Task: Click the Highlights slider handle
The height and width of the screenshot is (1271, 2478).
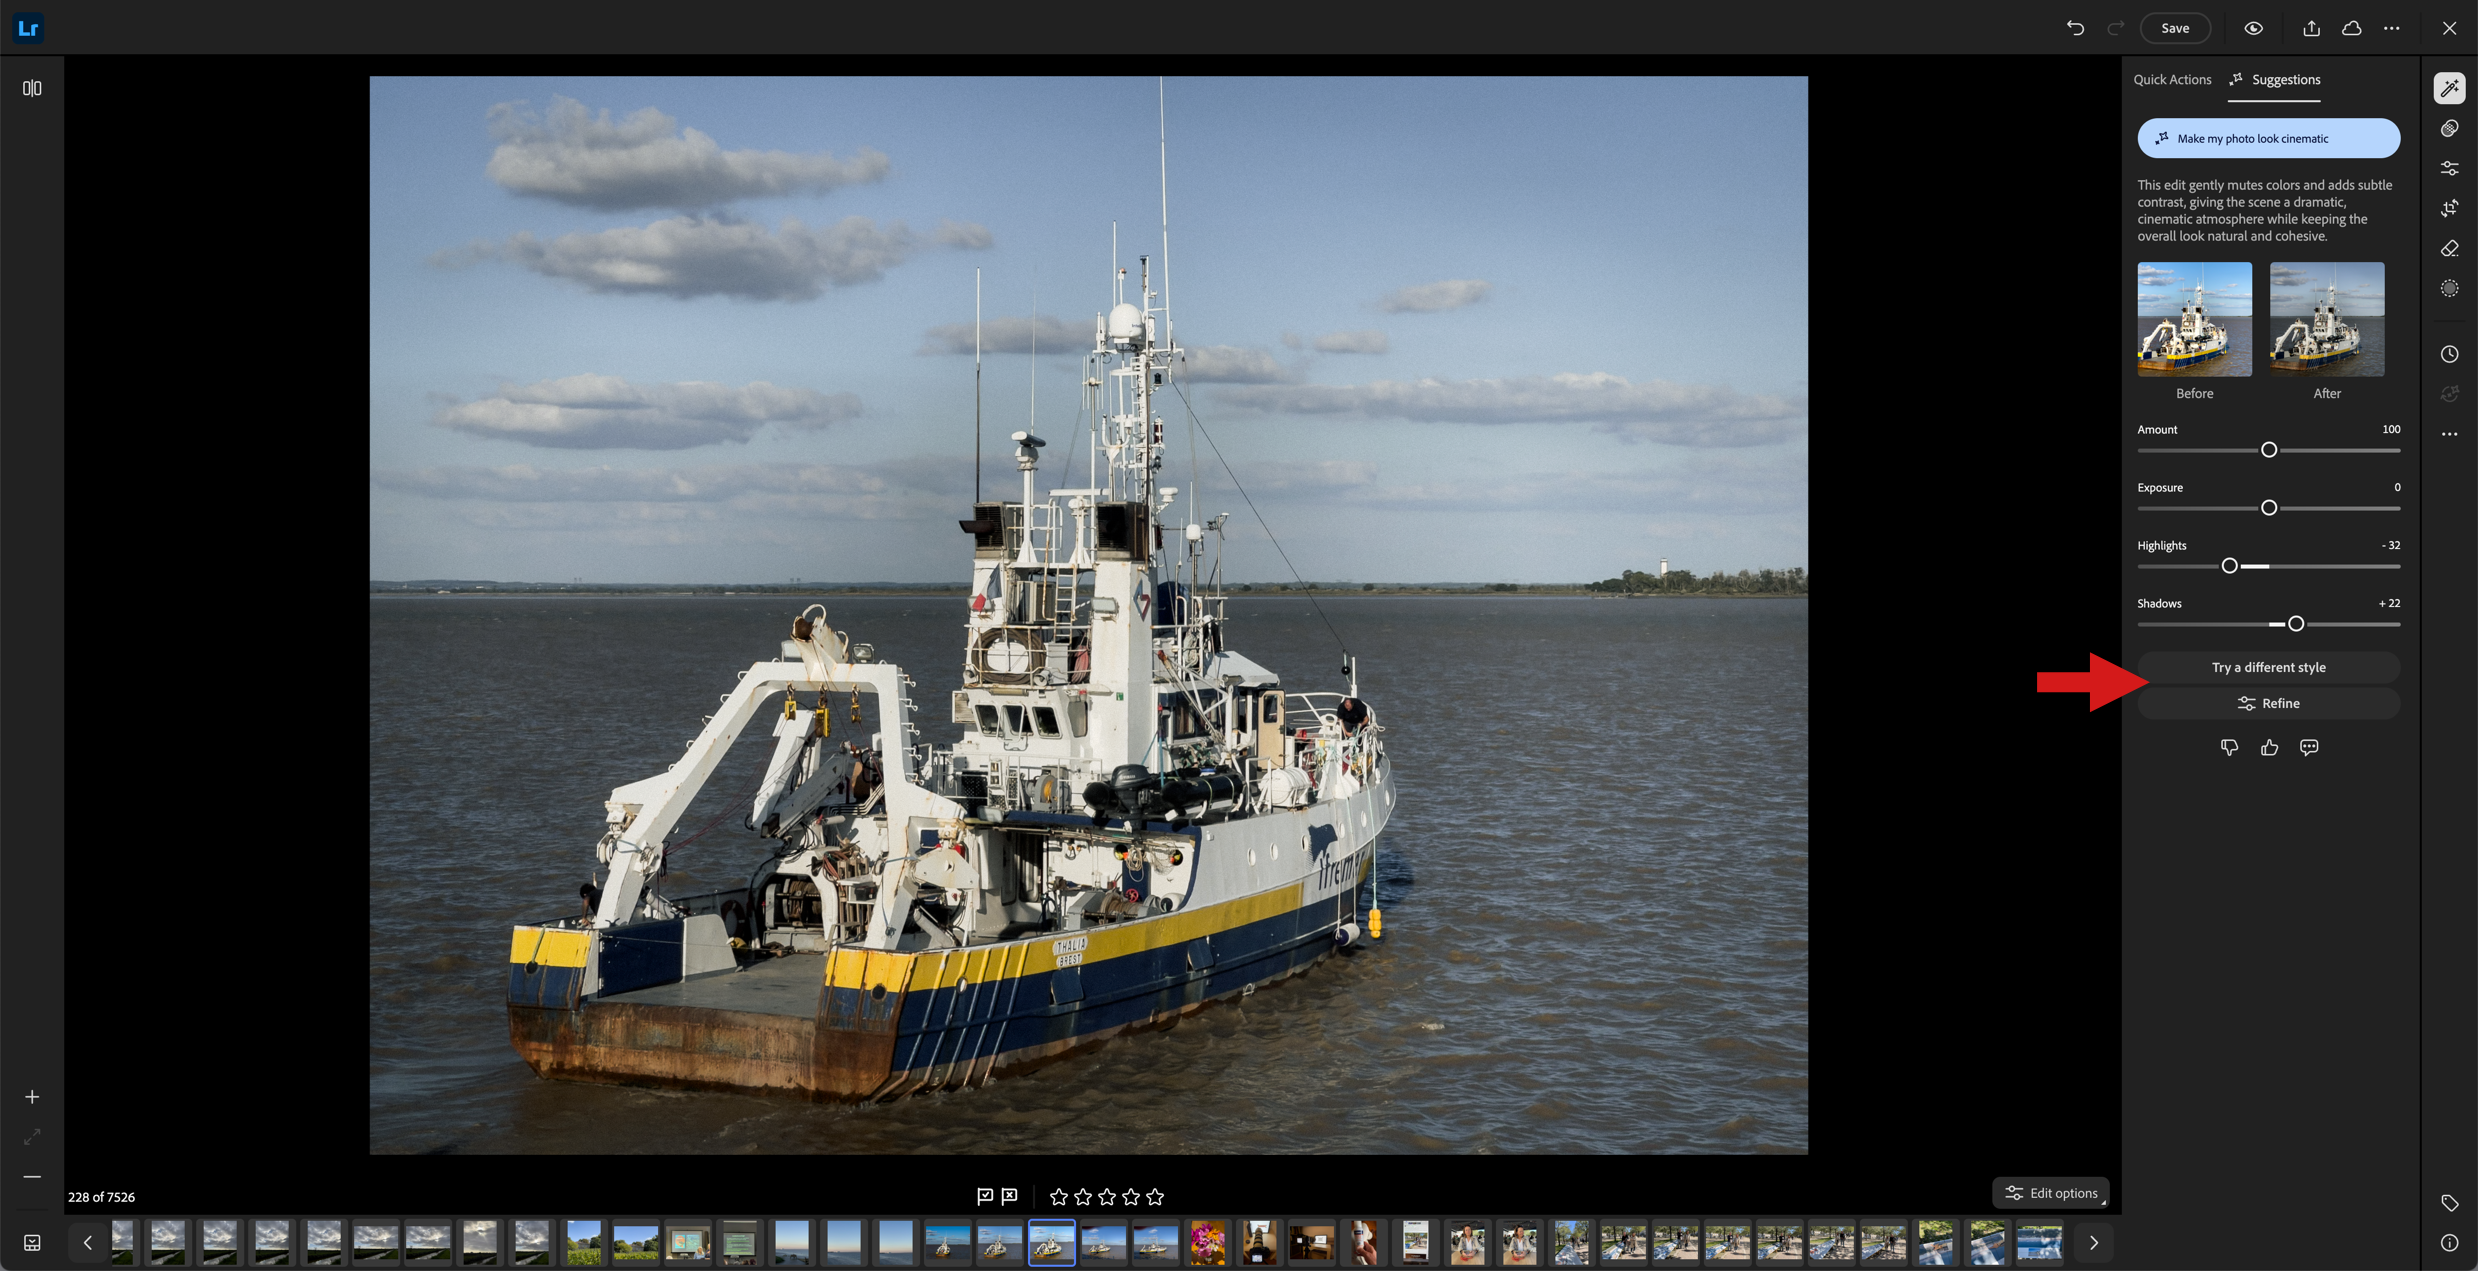Action: (2229, 566)
